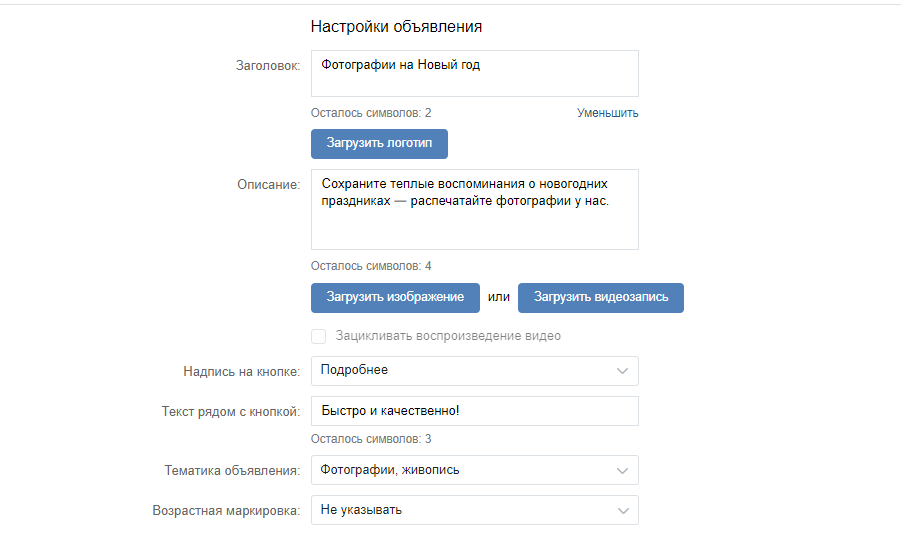Click the 'Осталось символов: 4' counter
The width and height of the screenshot is (901, 546).
(371, 266)
